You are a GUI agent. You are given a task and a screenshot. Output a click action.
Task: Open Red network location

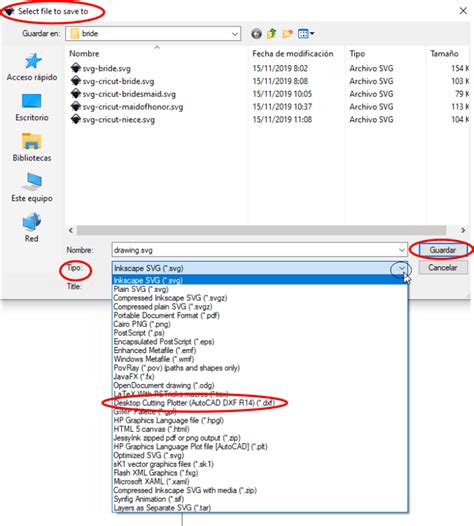click(x=32, y=228)
